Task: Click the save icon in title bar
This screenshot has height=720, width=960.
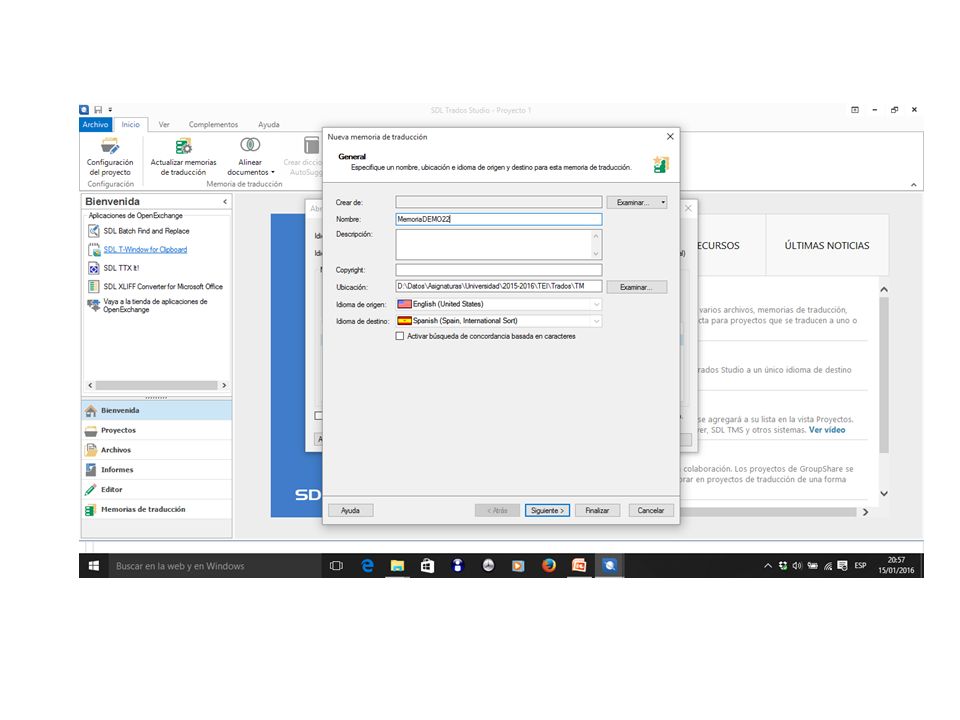Action: (98, 110)
